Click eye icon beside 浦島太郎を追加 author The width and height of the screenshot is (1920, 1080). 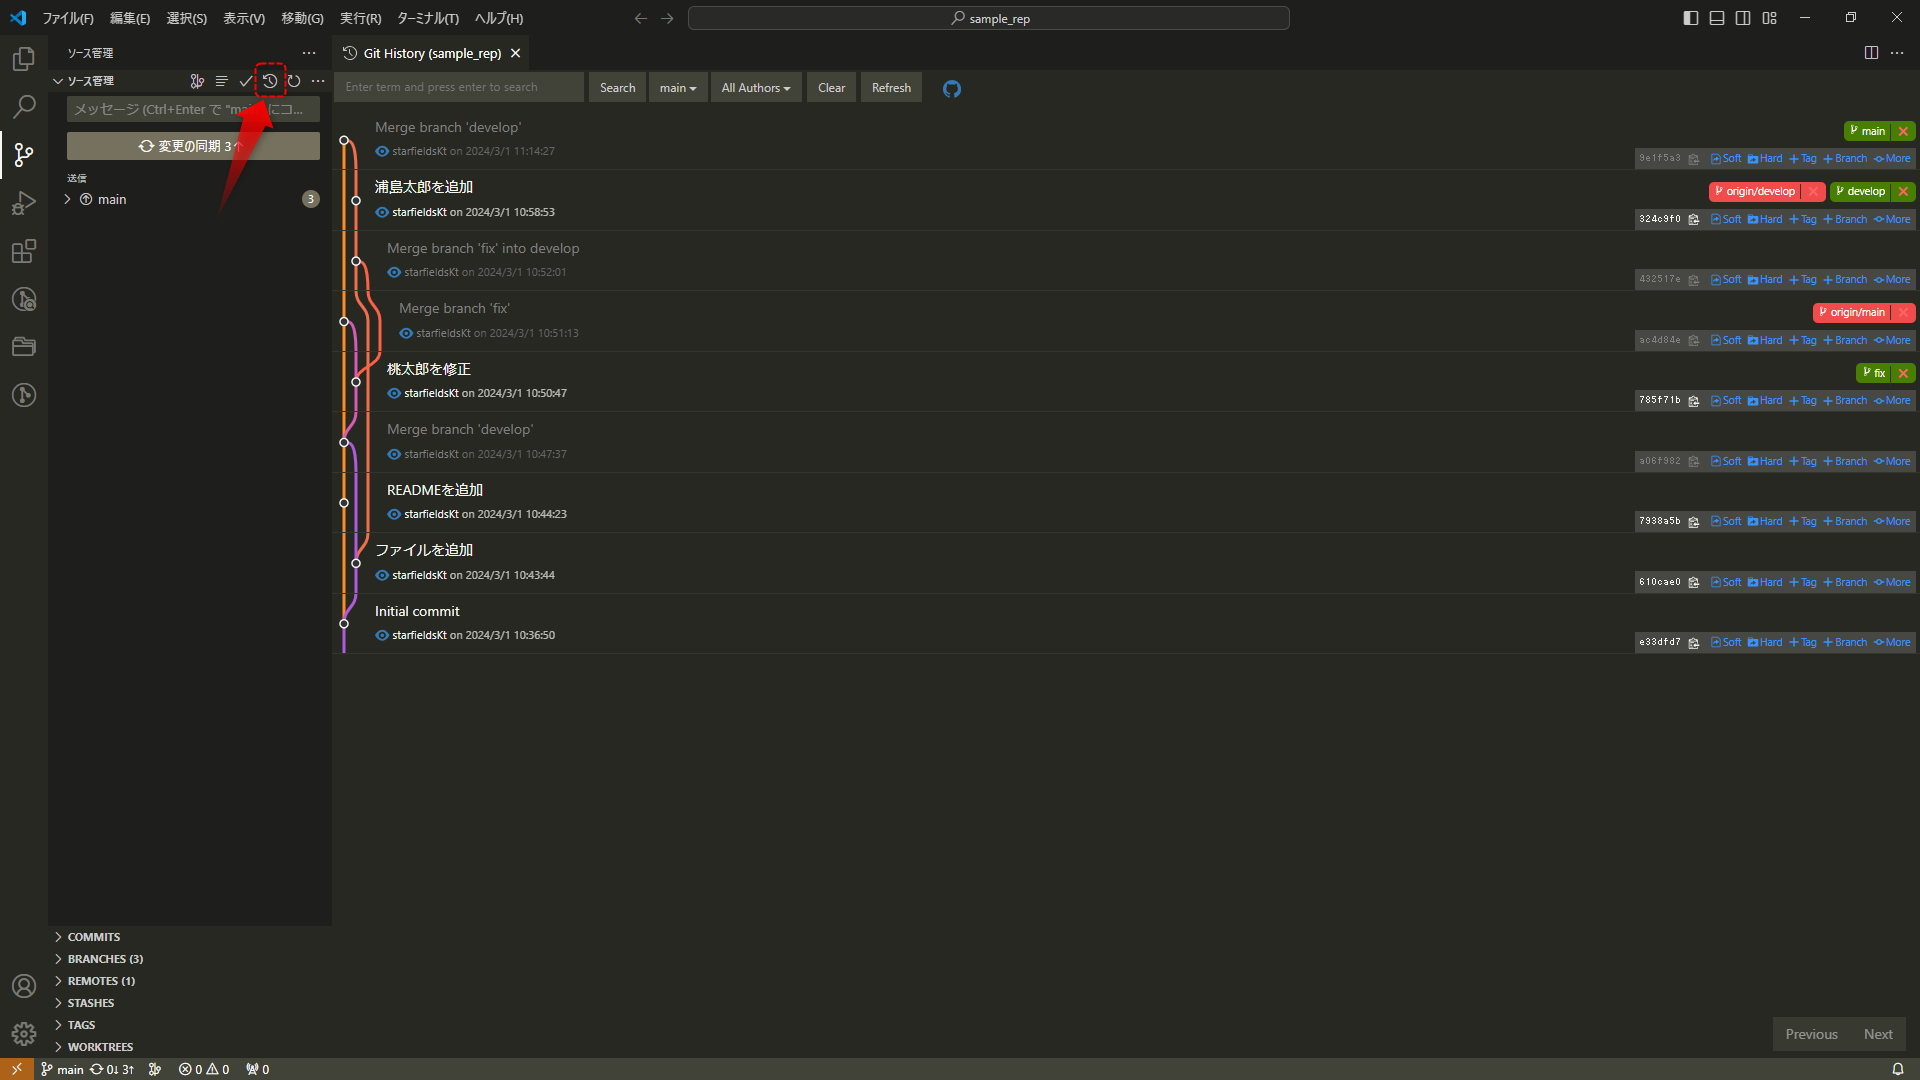click(382, 212)
